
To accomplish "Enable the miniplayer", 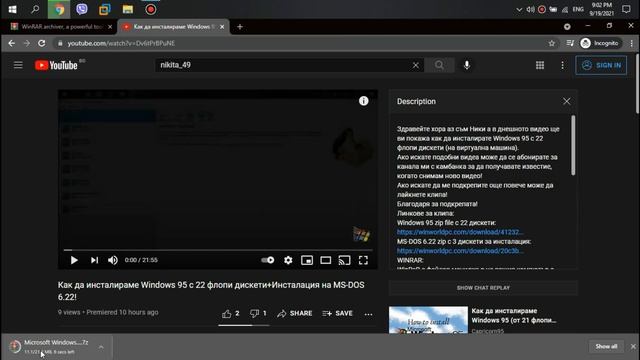I will coord(307,260).
